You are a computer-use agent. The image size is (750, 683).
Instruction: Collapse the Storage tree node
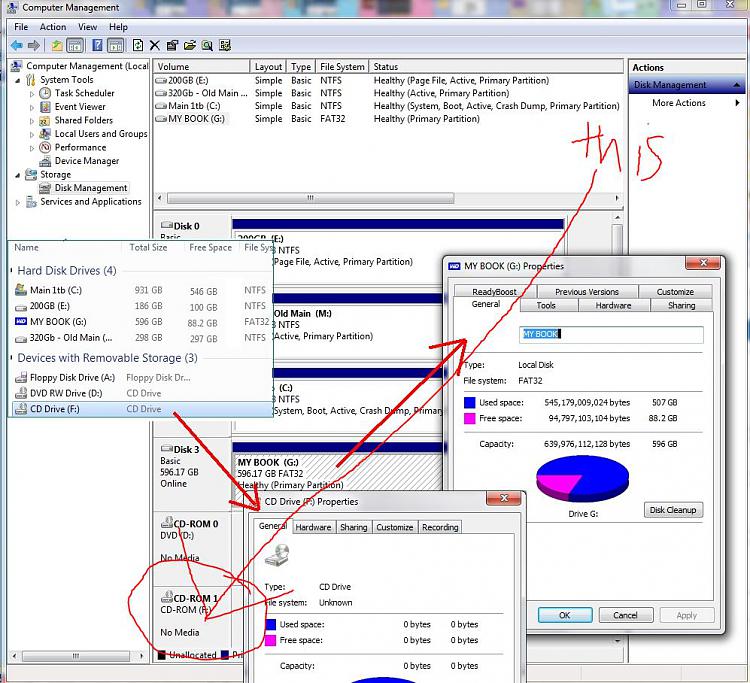tap(18, 175)
